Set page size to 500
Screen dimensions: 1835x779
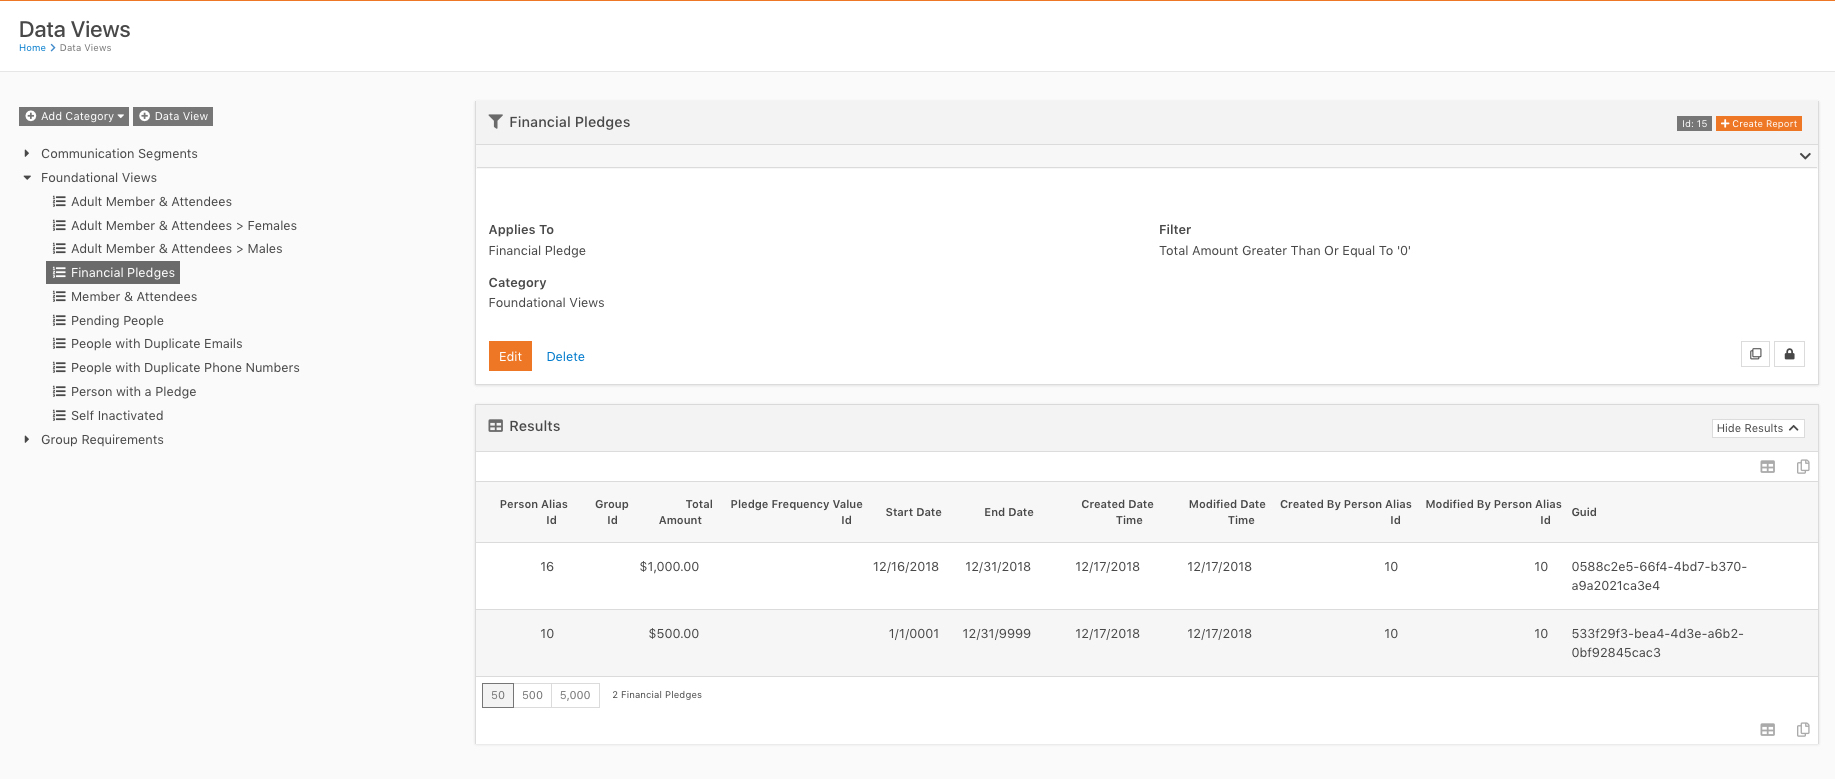pyautogui.click(x=532, y=695)
